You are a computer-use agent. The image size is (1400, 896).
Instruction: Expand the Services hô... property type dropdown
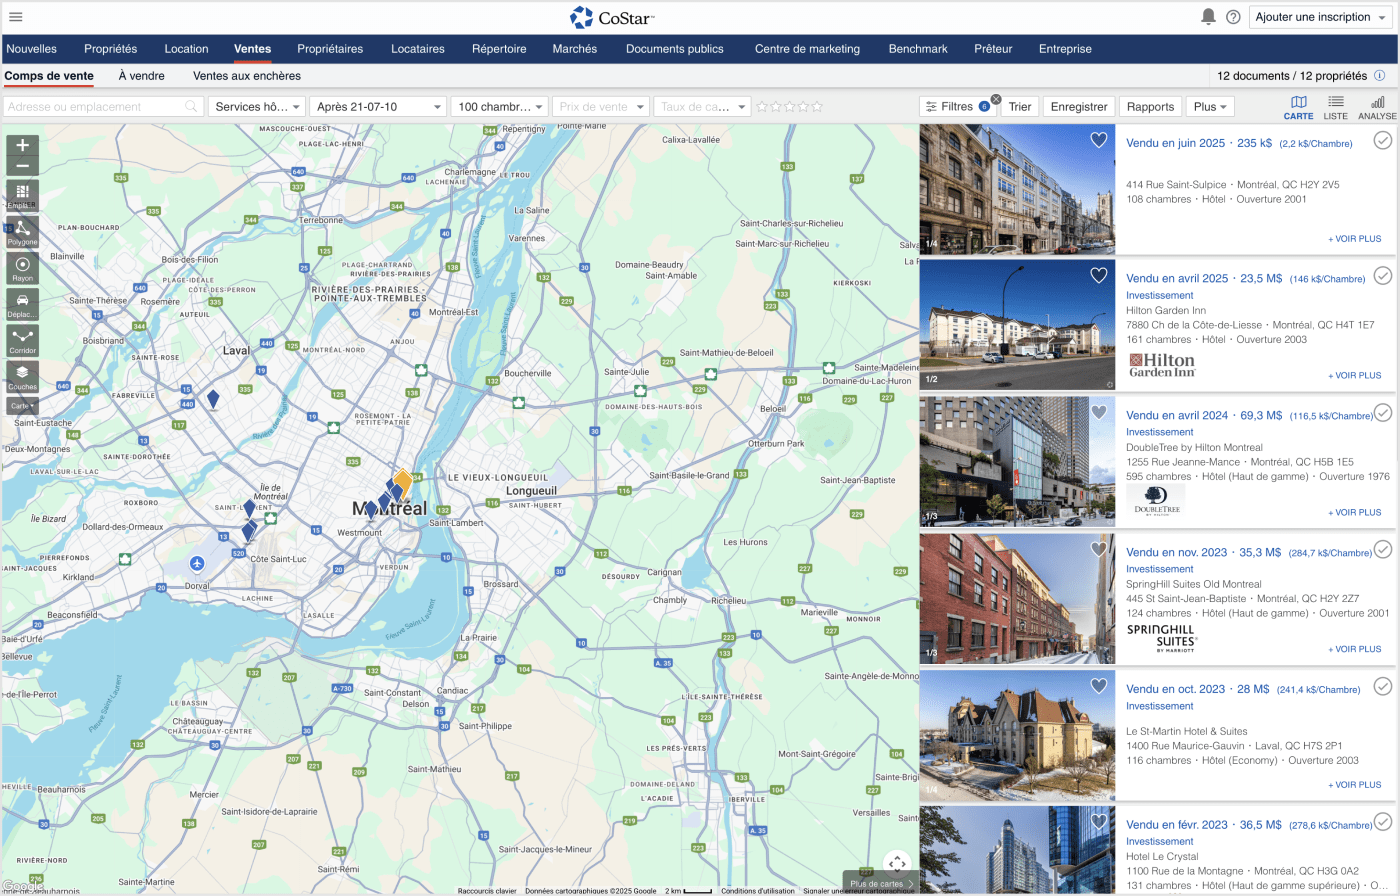coord(258,107)
